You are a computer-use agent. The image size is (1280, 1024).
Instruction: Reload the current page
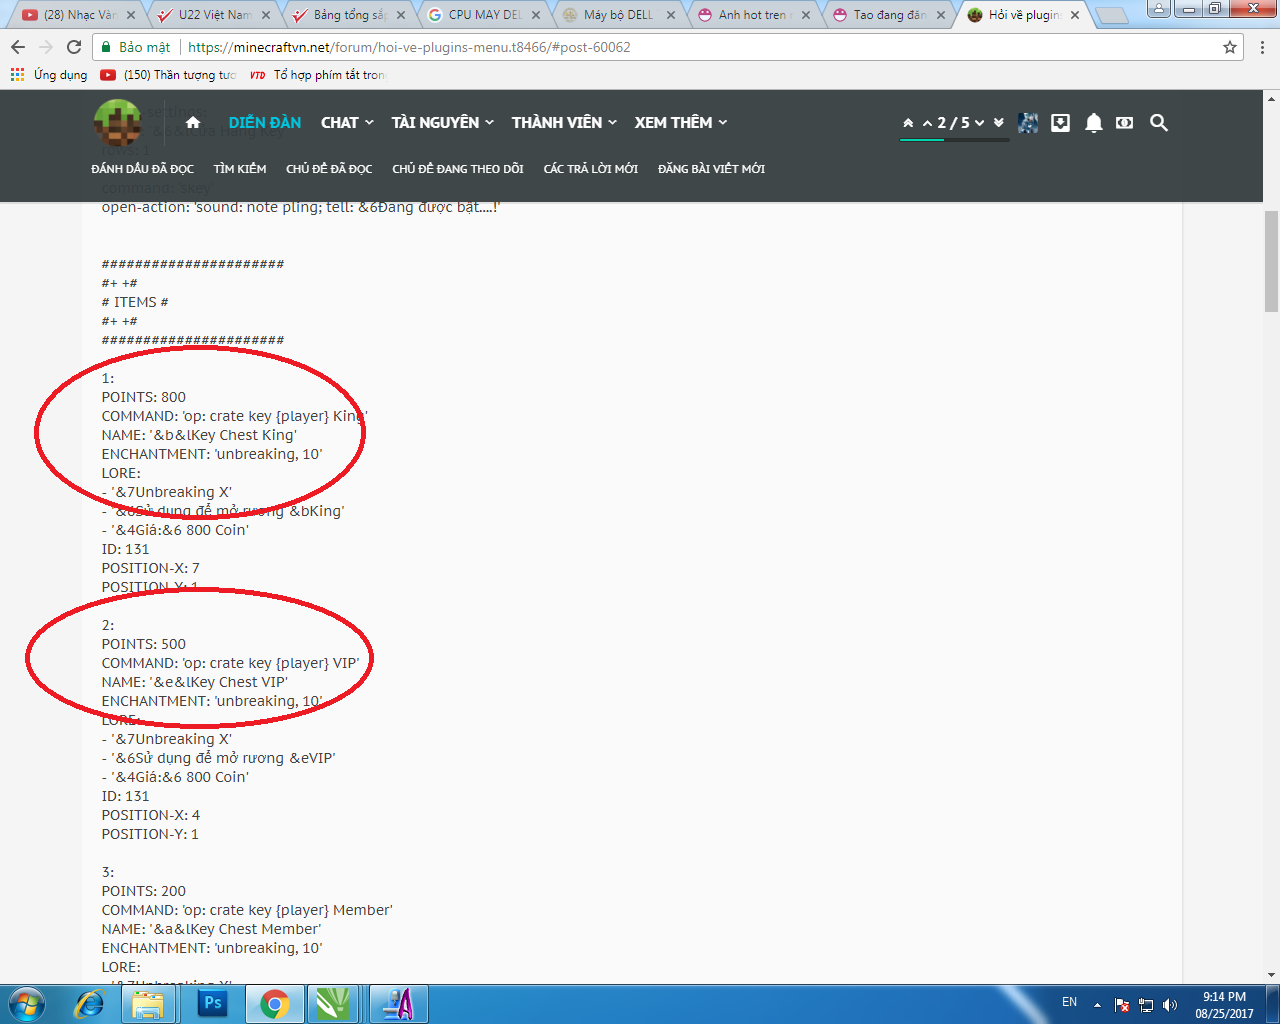point(74,47)
